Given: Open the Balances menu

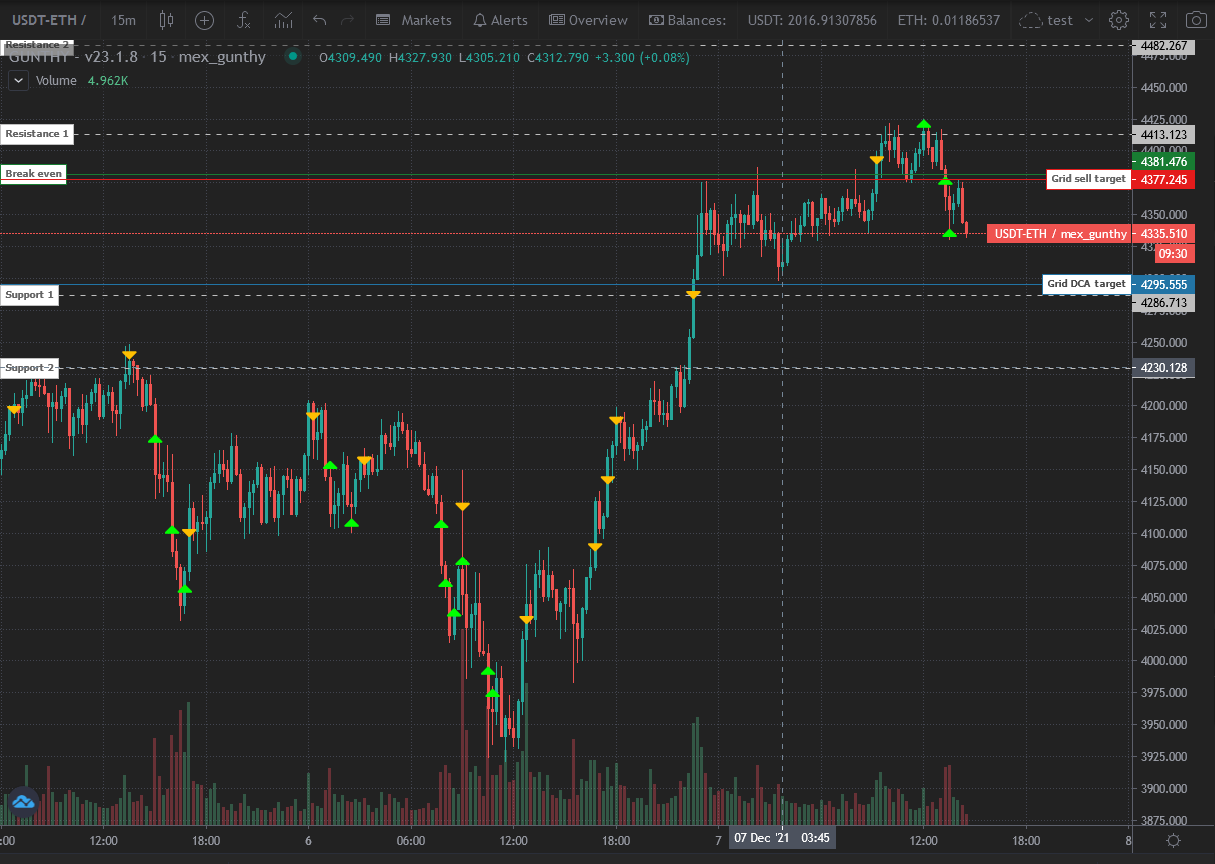Looking at the screenshot, I should point(687,20).
